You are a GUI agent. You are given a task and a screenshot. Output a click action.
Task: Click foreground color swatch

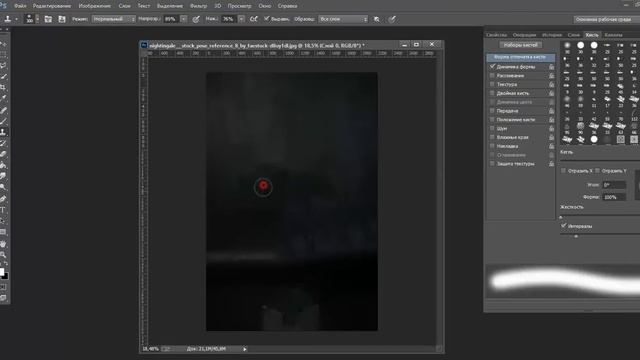(x=2, y=272)
